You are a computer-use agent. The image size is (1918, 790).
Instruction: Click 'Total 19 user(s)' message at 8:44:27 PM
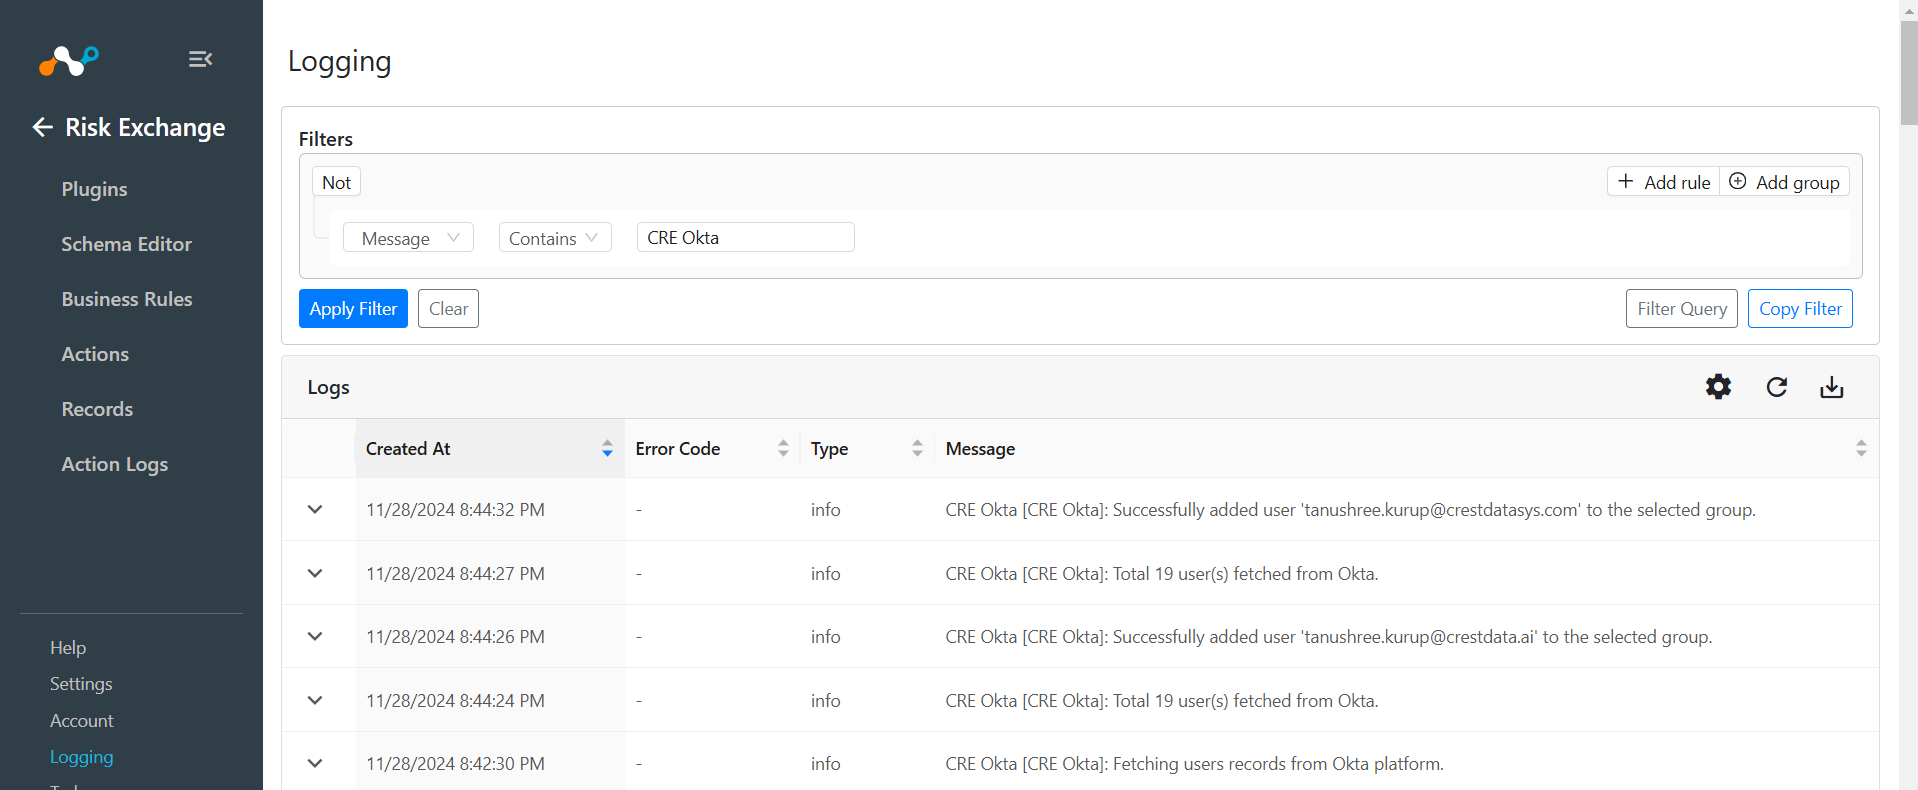pyautogui.click(x=1161, y=574)
